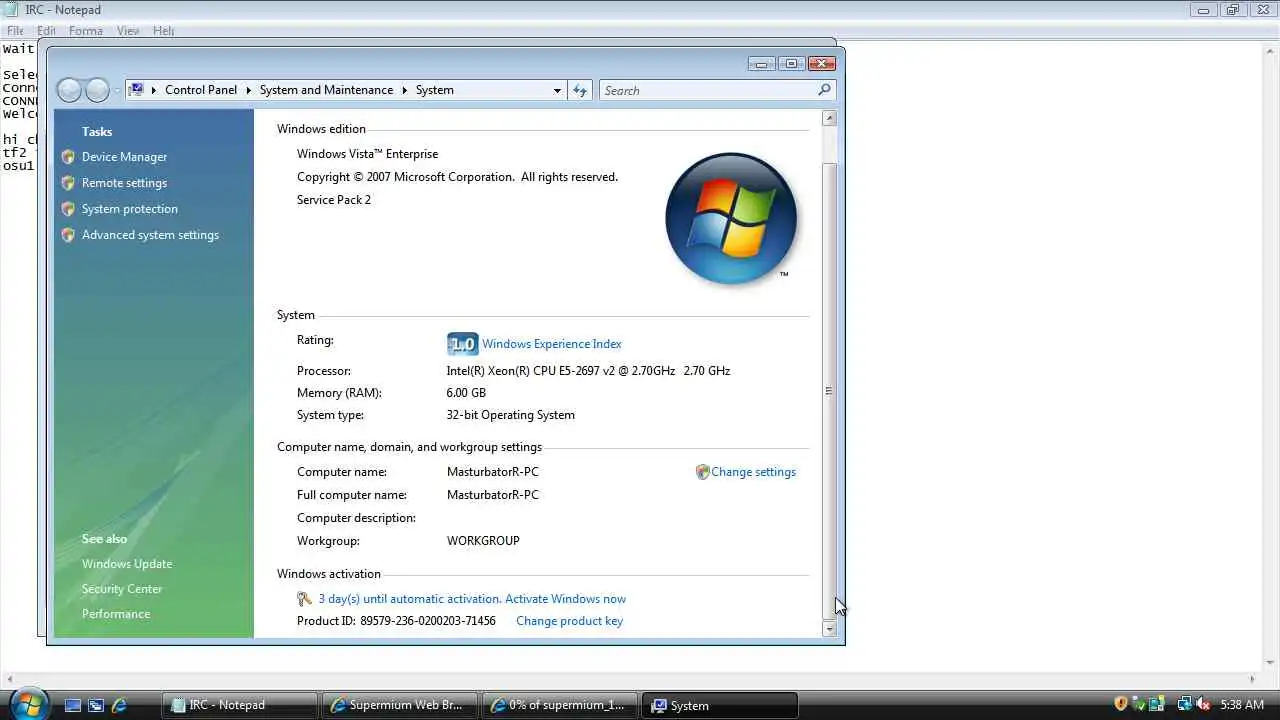This screenshot has width=1280, height=720.
Task: Click Switch between windows Quick Launch icon
Action: pyautogui.click(x=95, y=705)
